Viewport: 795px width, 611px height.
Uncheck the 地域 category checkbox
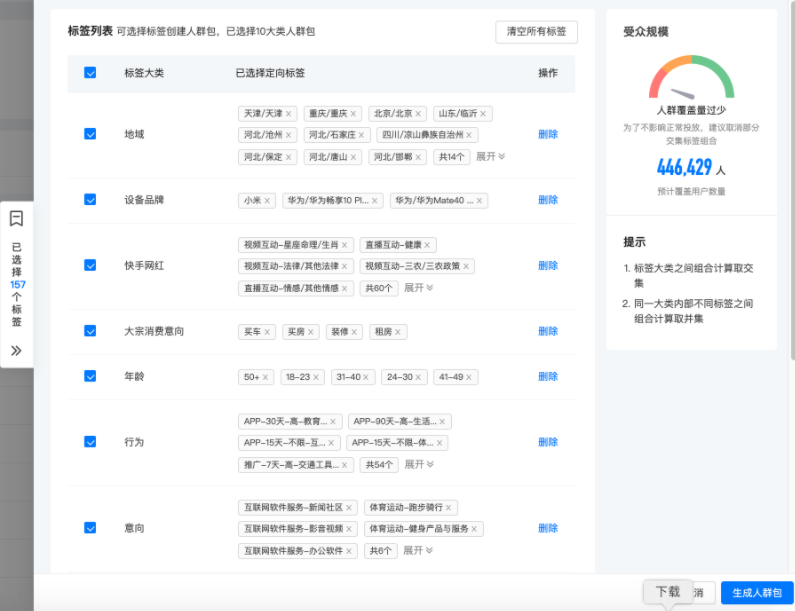click(x=90, y=134)
